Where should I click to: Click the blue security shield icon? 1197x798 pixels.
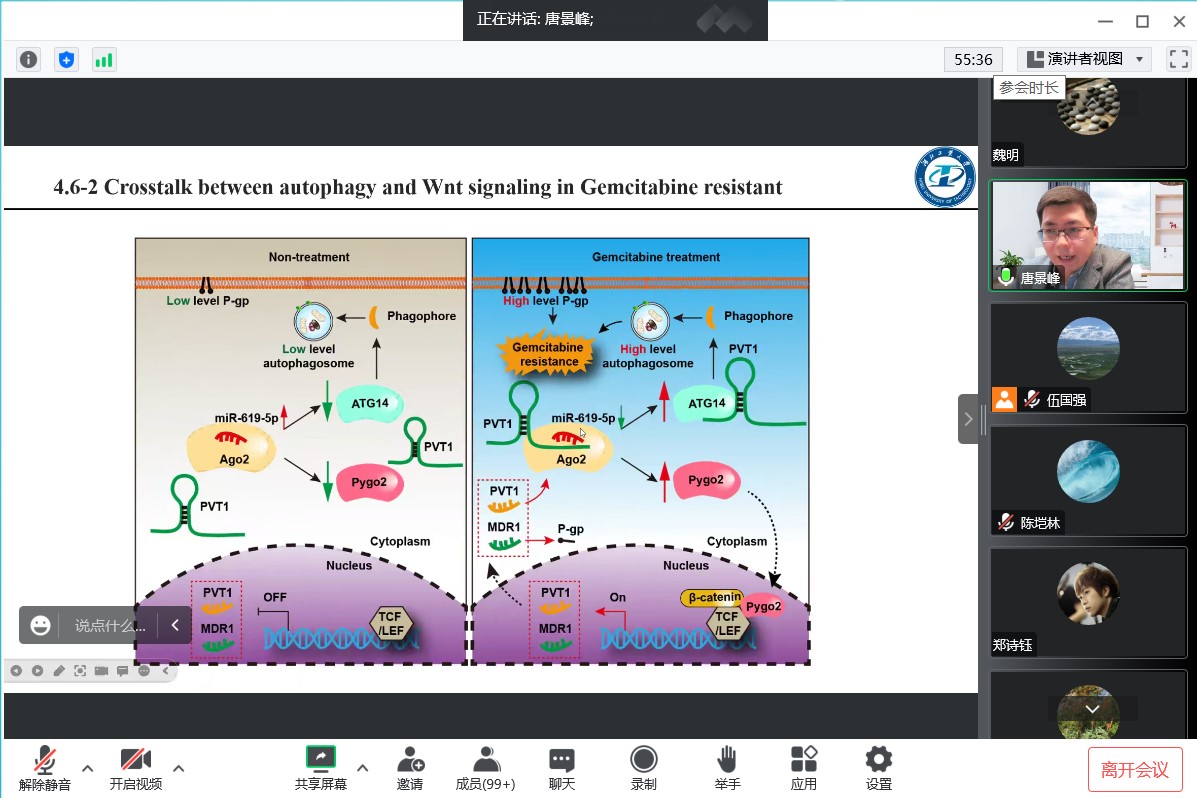click(66, 60)
